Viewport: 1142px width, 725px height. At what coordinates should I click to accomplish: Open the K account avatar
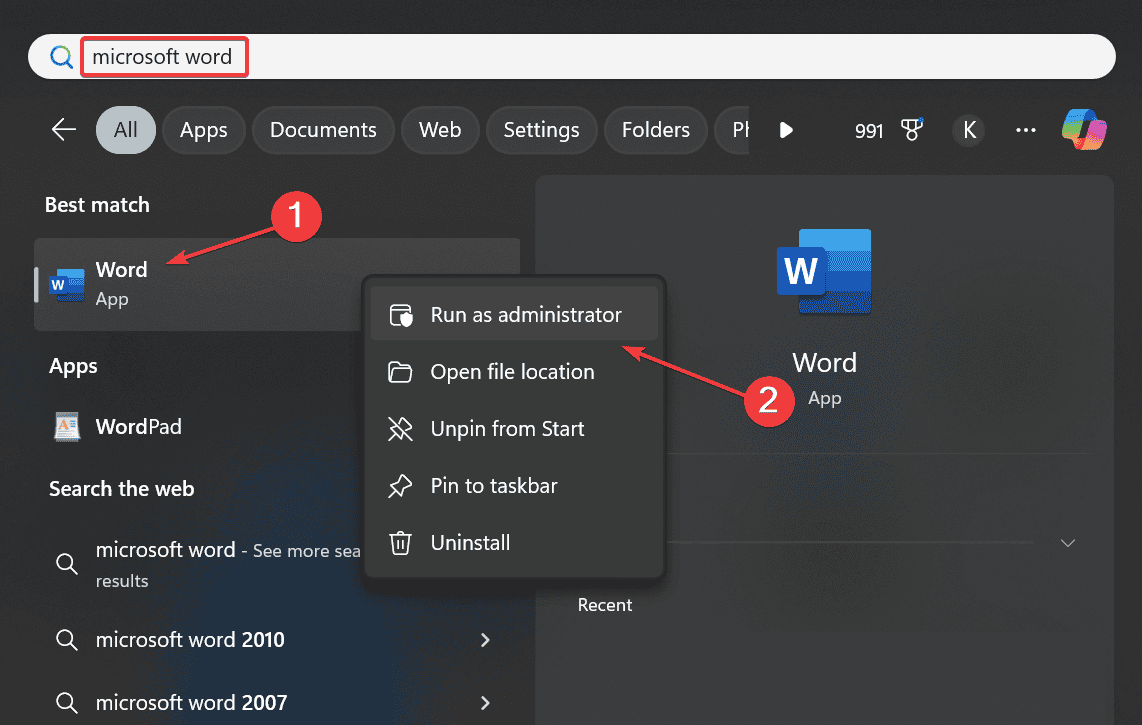click(969, 130)
